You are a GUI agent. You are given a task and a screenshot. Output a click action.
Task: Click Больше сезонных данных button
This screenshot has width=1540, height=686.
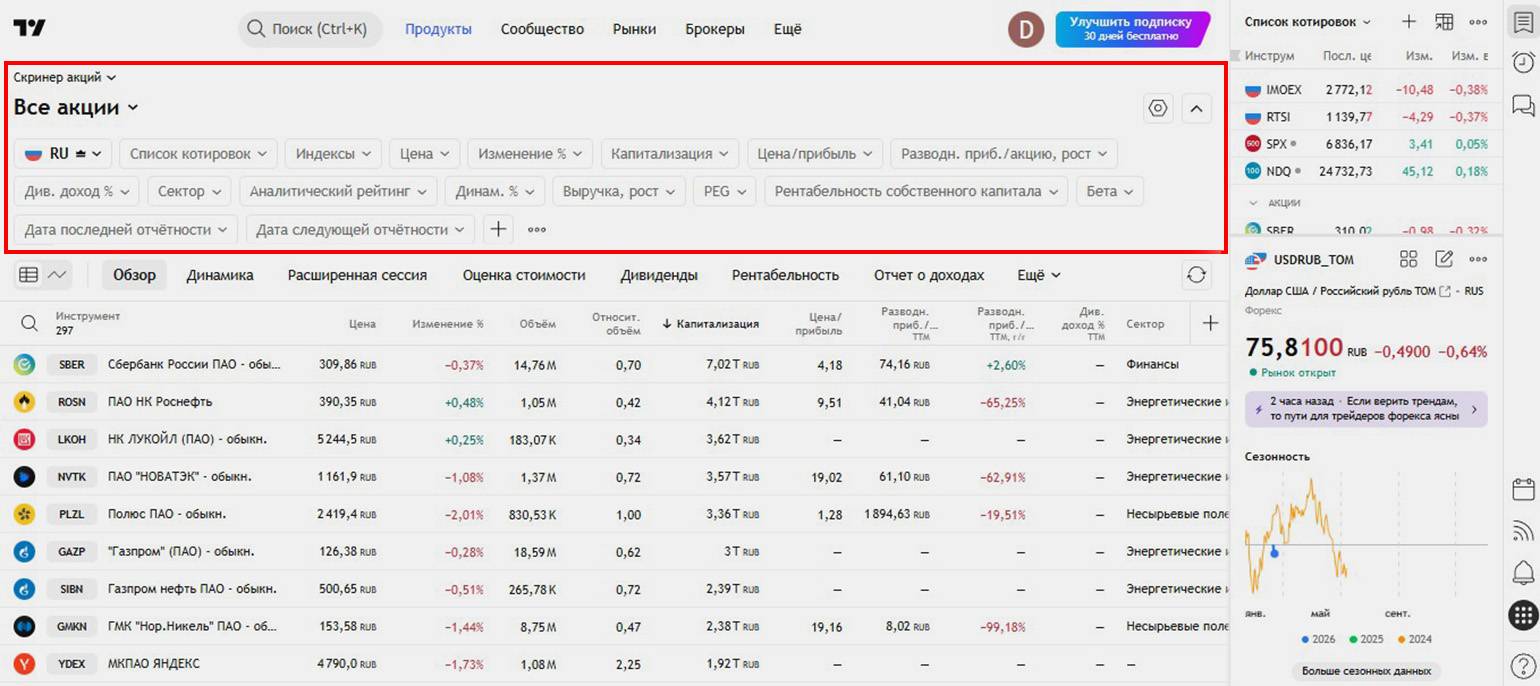[1365, 670]
